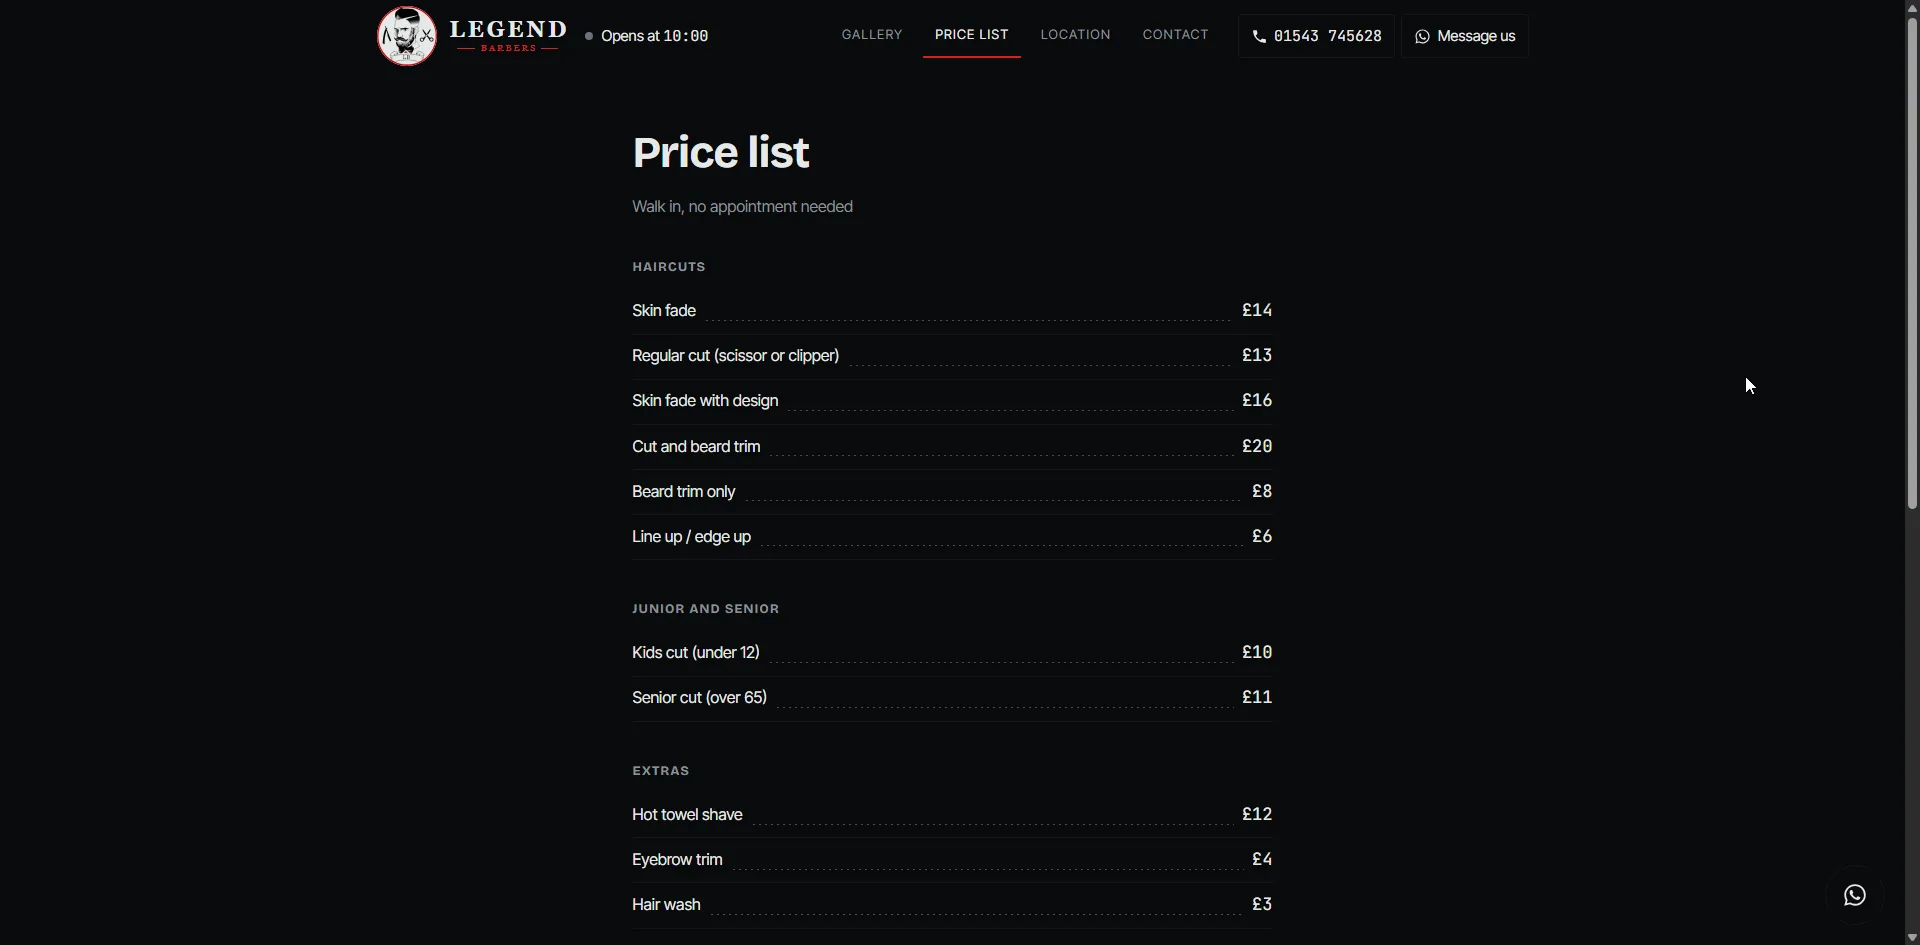Select Eyebrow trim item

(x=952, y=860)
